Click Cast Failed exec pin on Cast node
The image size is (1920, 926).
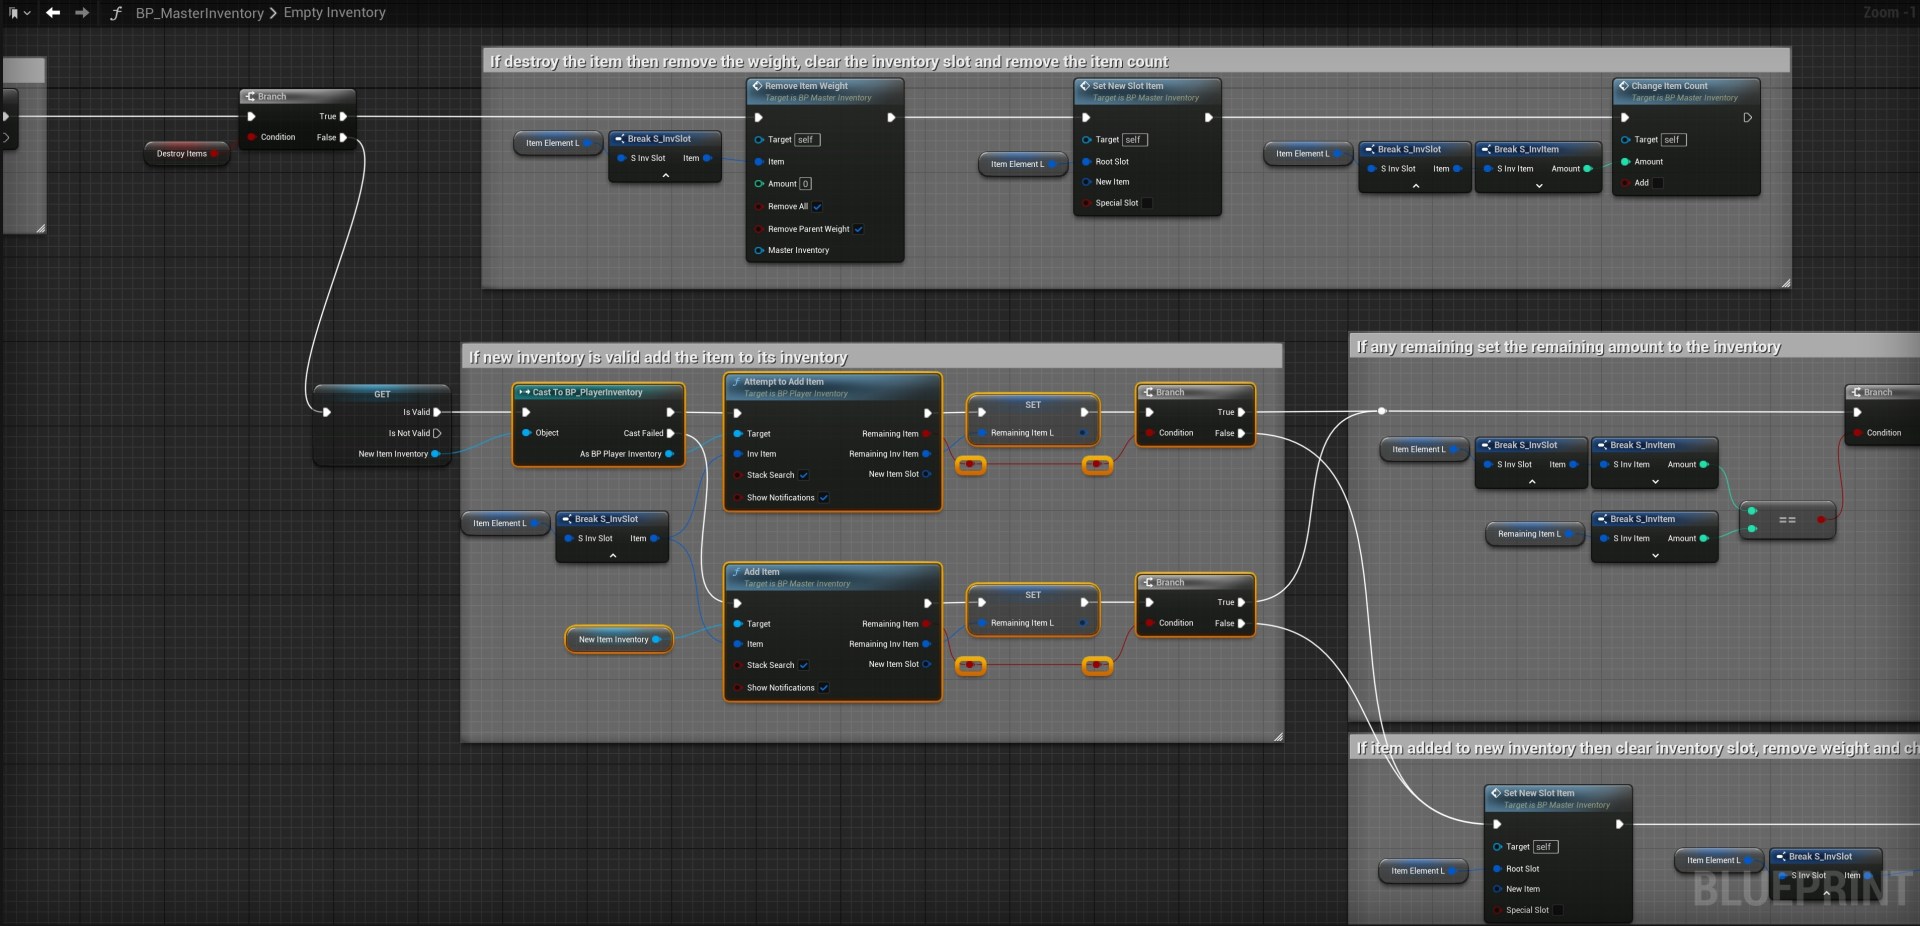[x=670, y=433]
